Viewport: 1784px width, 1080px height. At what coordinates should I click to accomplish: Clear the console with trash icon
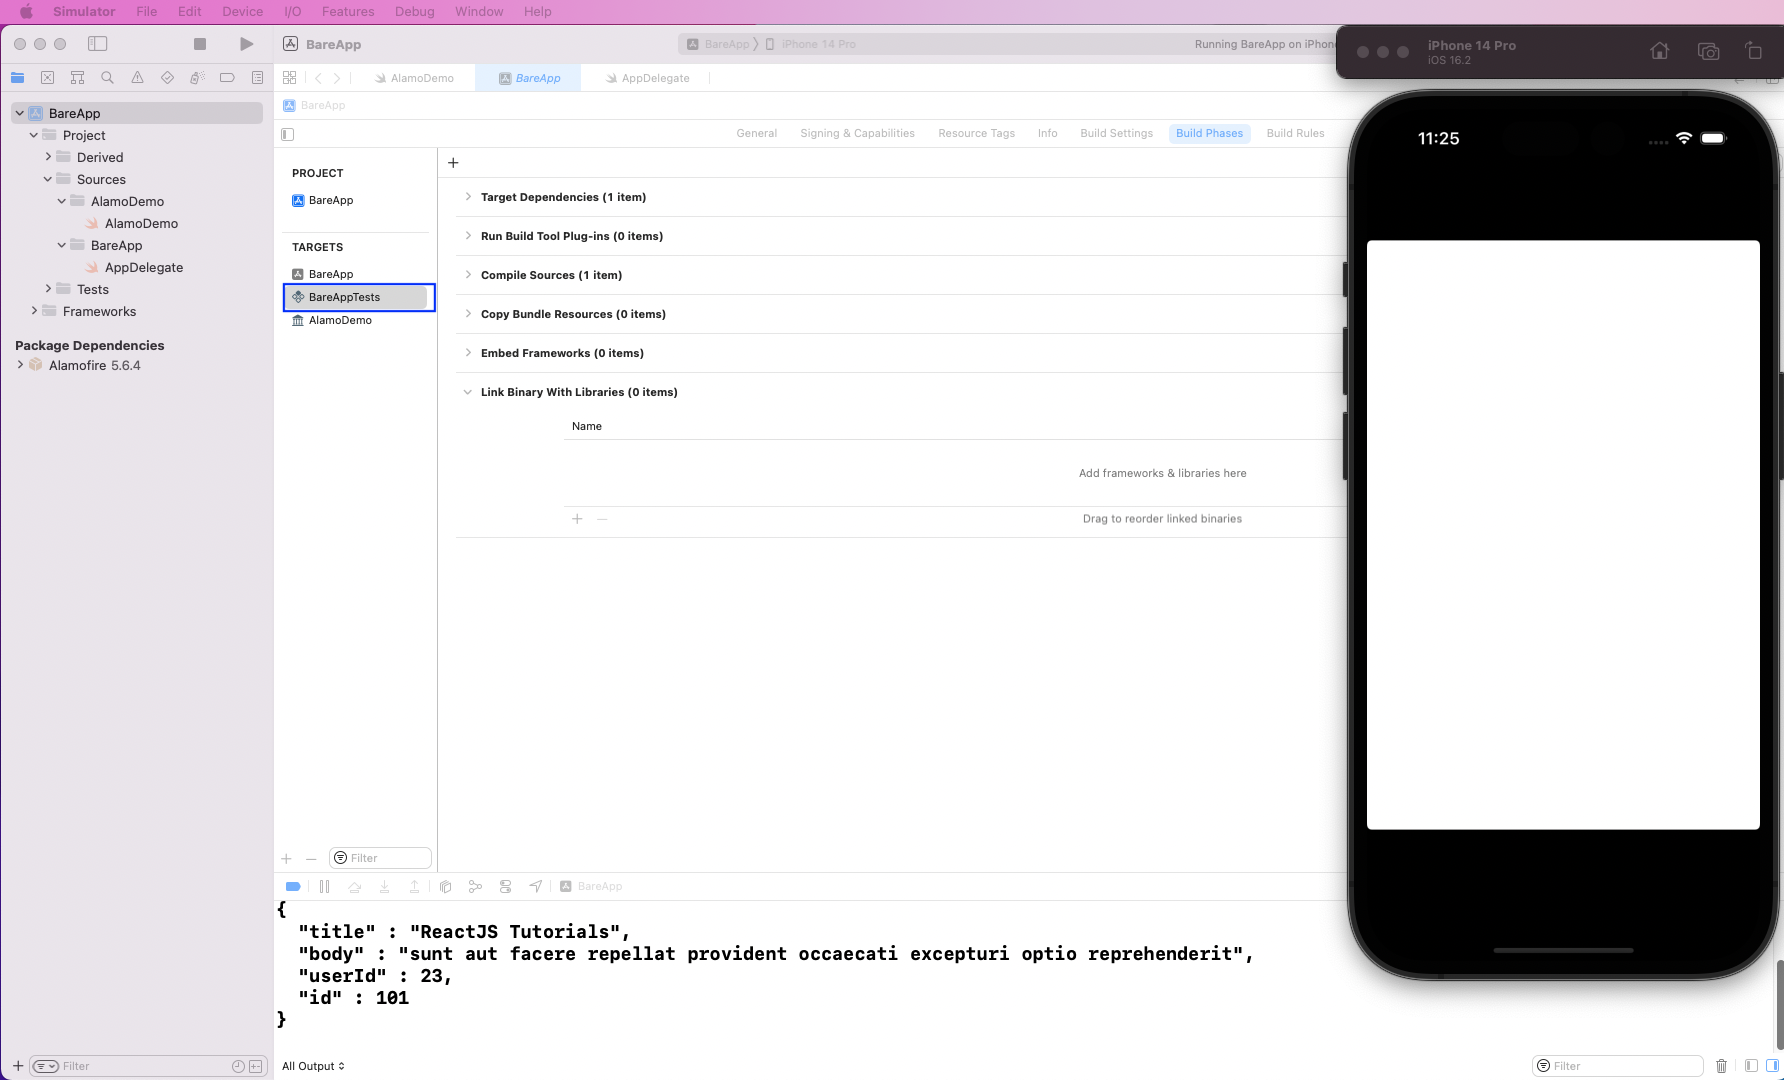click(1721, 1066)
